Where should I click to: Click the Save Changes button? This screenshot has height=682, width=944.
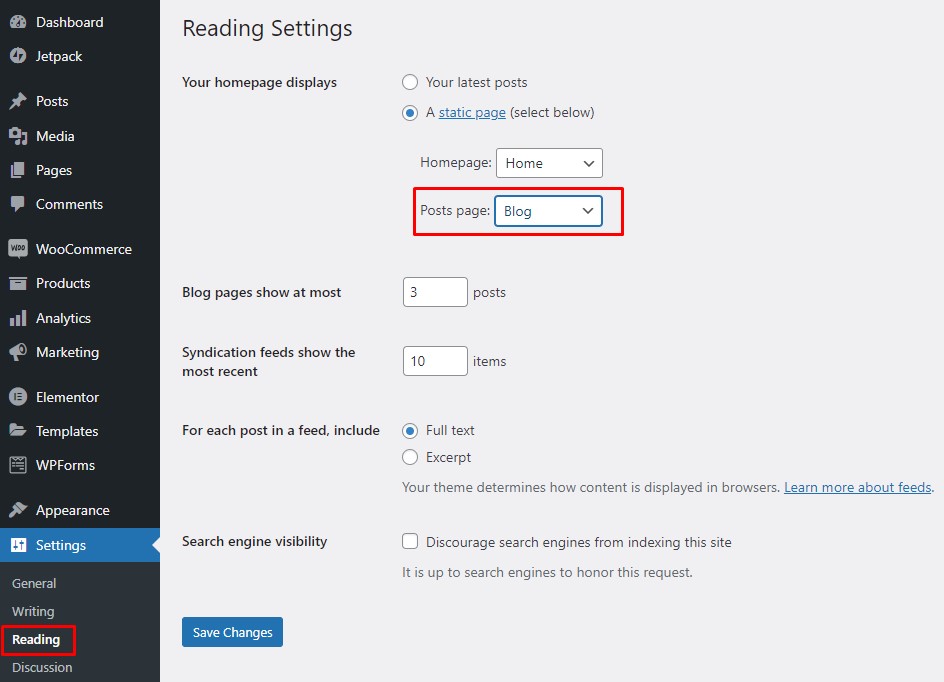click(232, 632)
